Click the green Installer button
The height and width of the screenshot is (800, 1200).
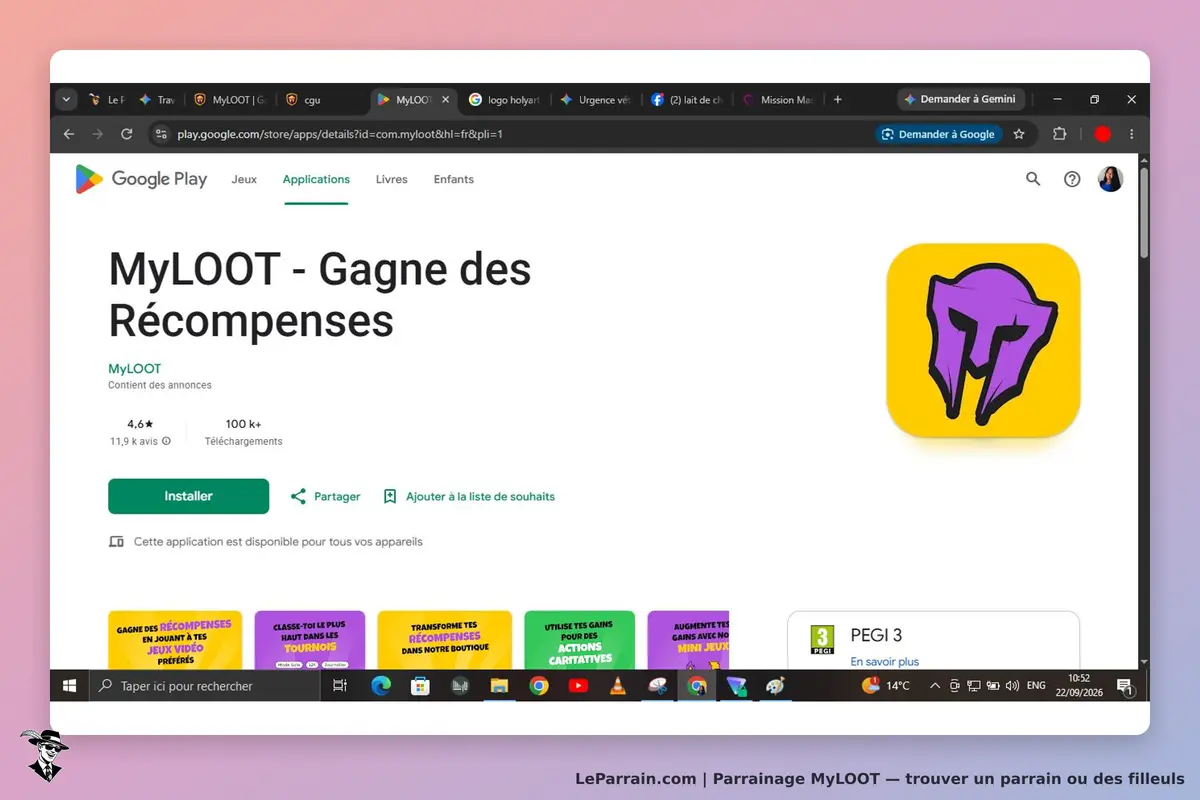pos(189,496)
